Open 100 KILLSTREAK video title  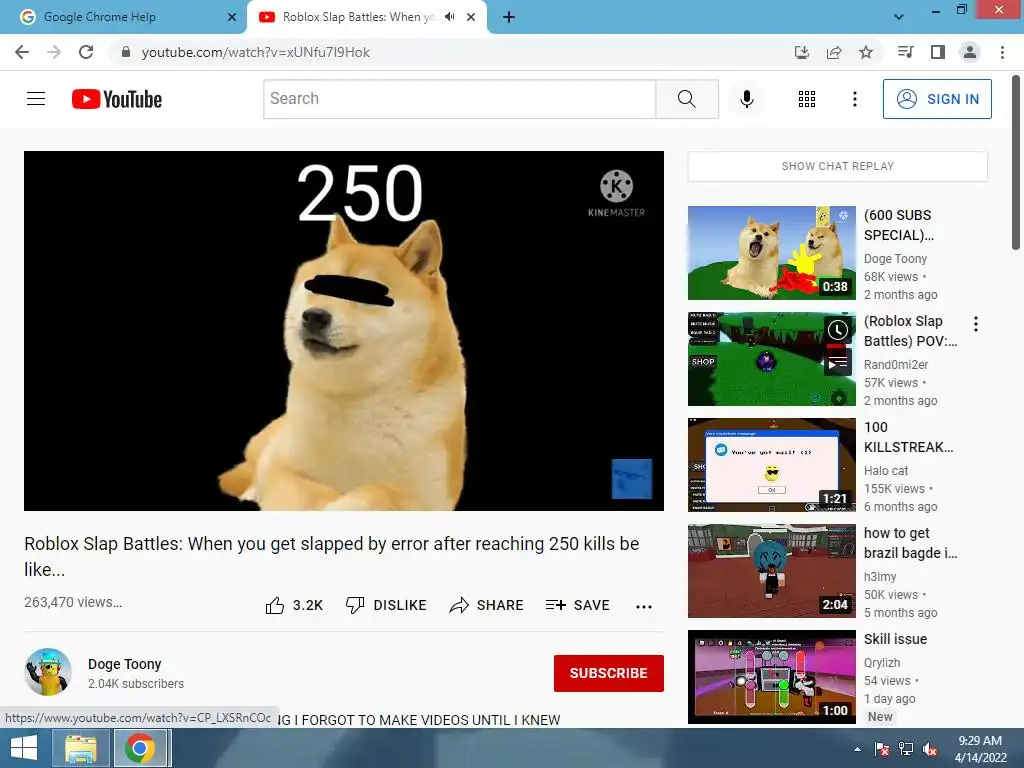click(908, 437)
